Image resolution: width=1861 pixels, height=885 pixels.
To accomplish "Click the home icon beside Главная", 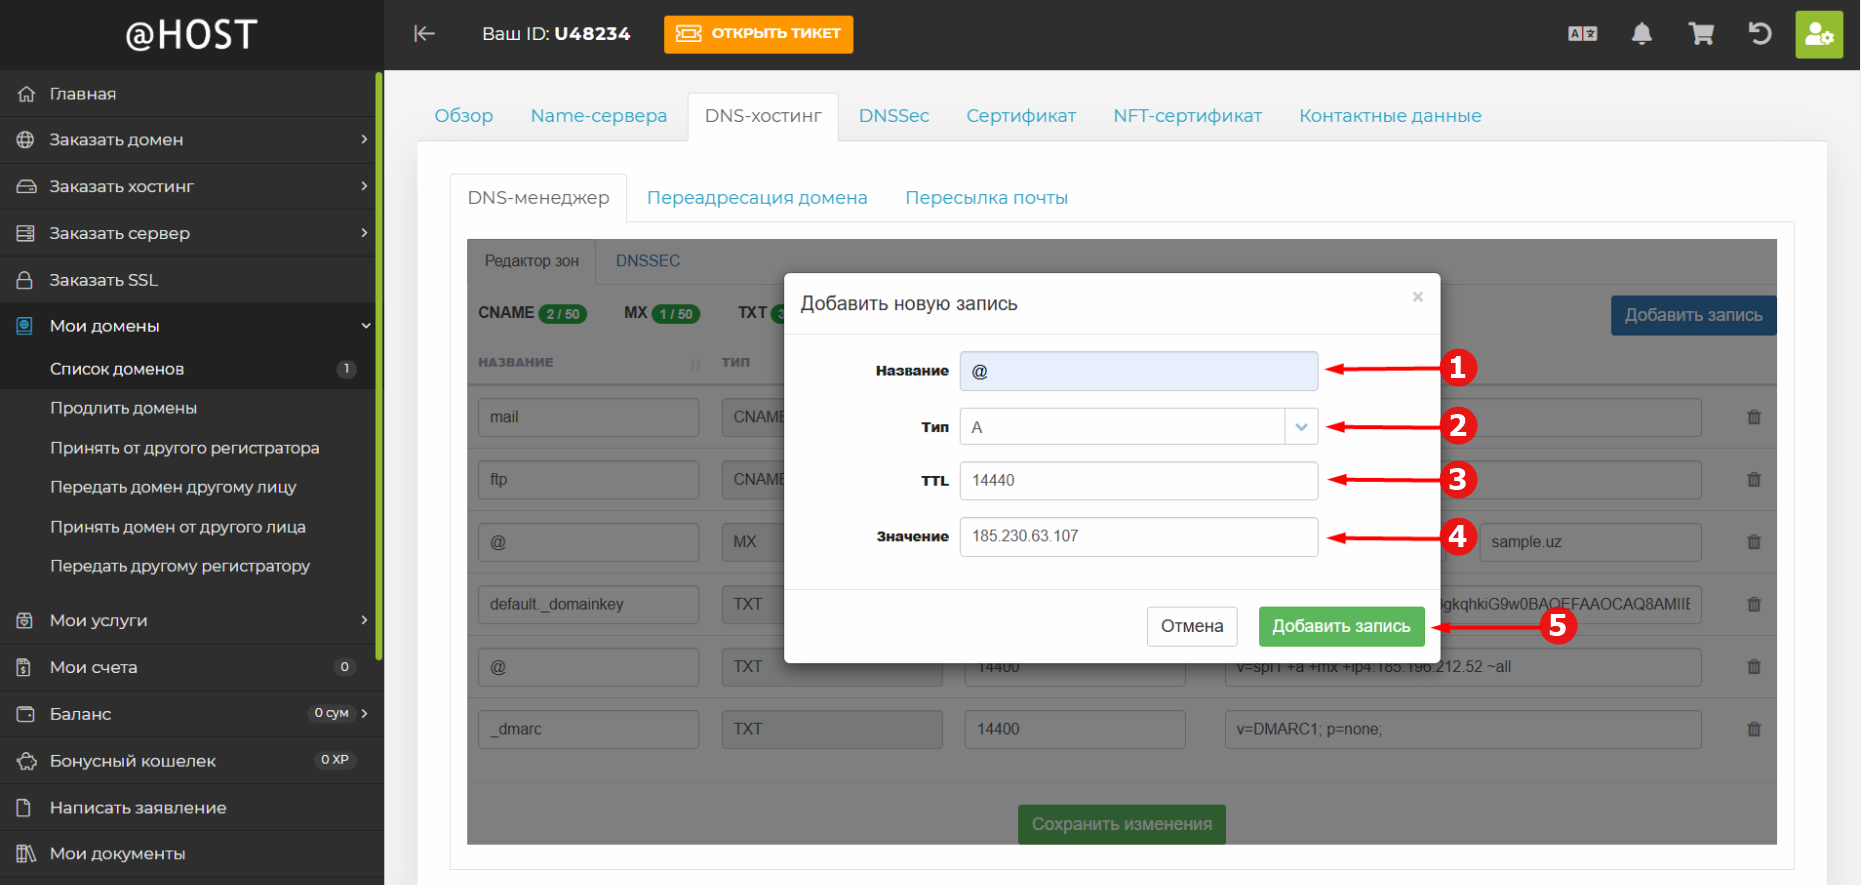I will pyautogui.click(x=26, y=94).
